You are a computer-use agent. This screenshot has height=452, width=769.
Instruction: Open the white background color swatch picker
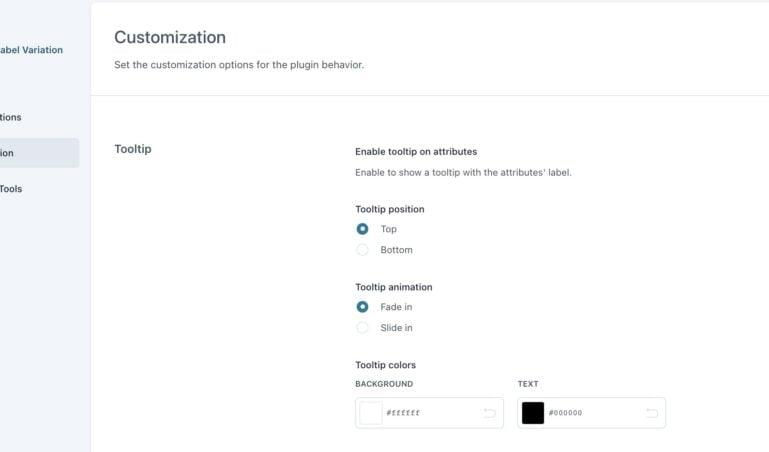(371, 413)
